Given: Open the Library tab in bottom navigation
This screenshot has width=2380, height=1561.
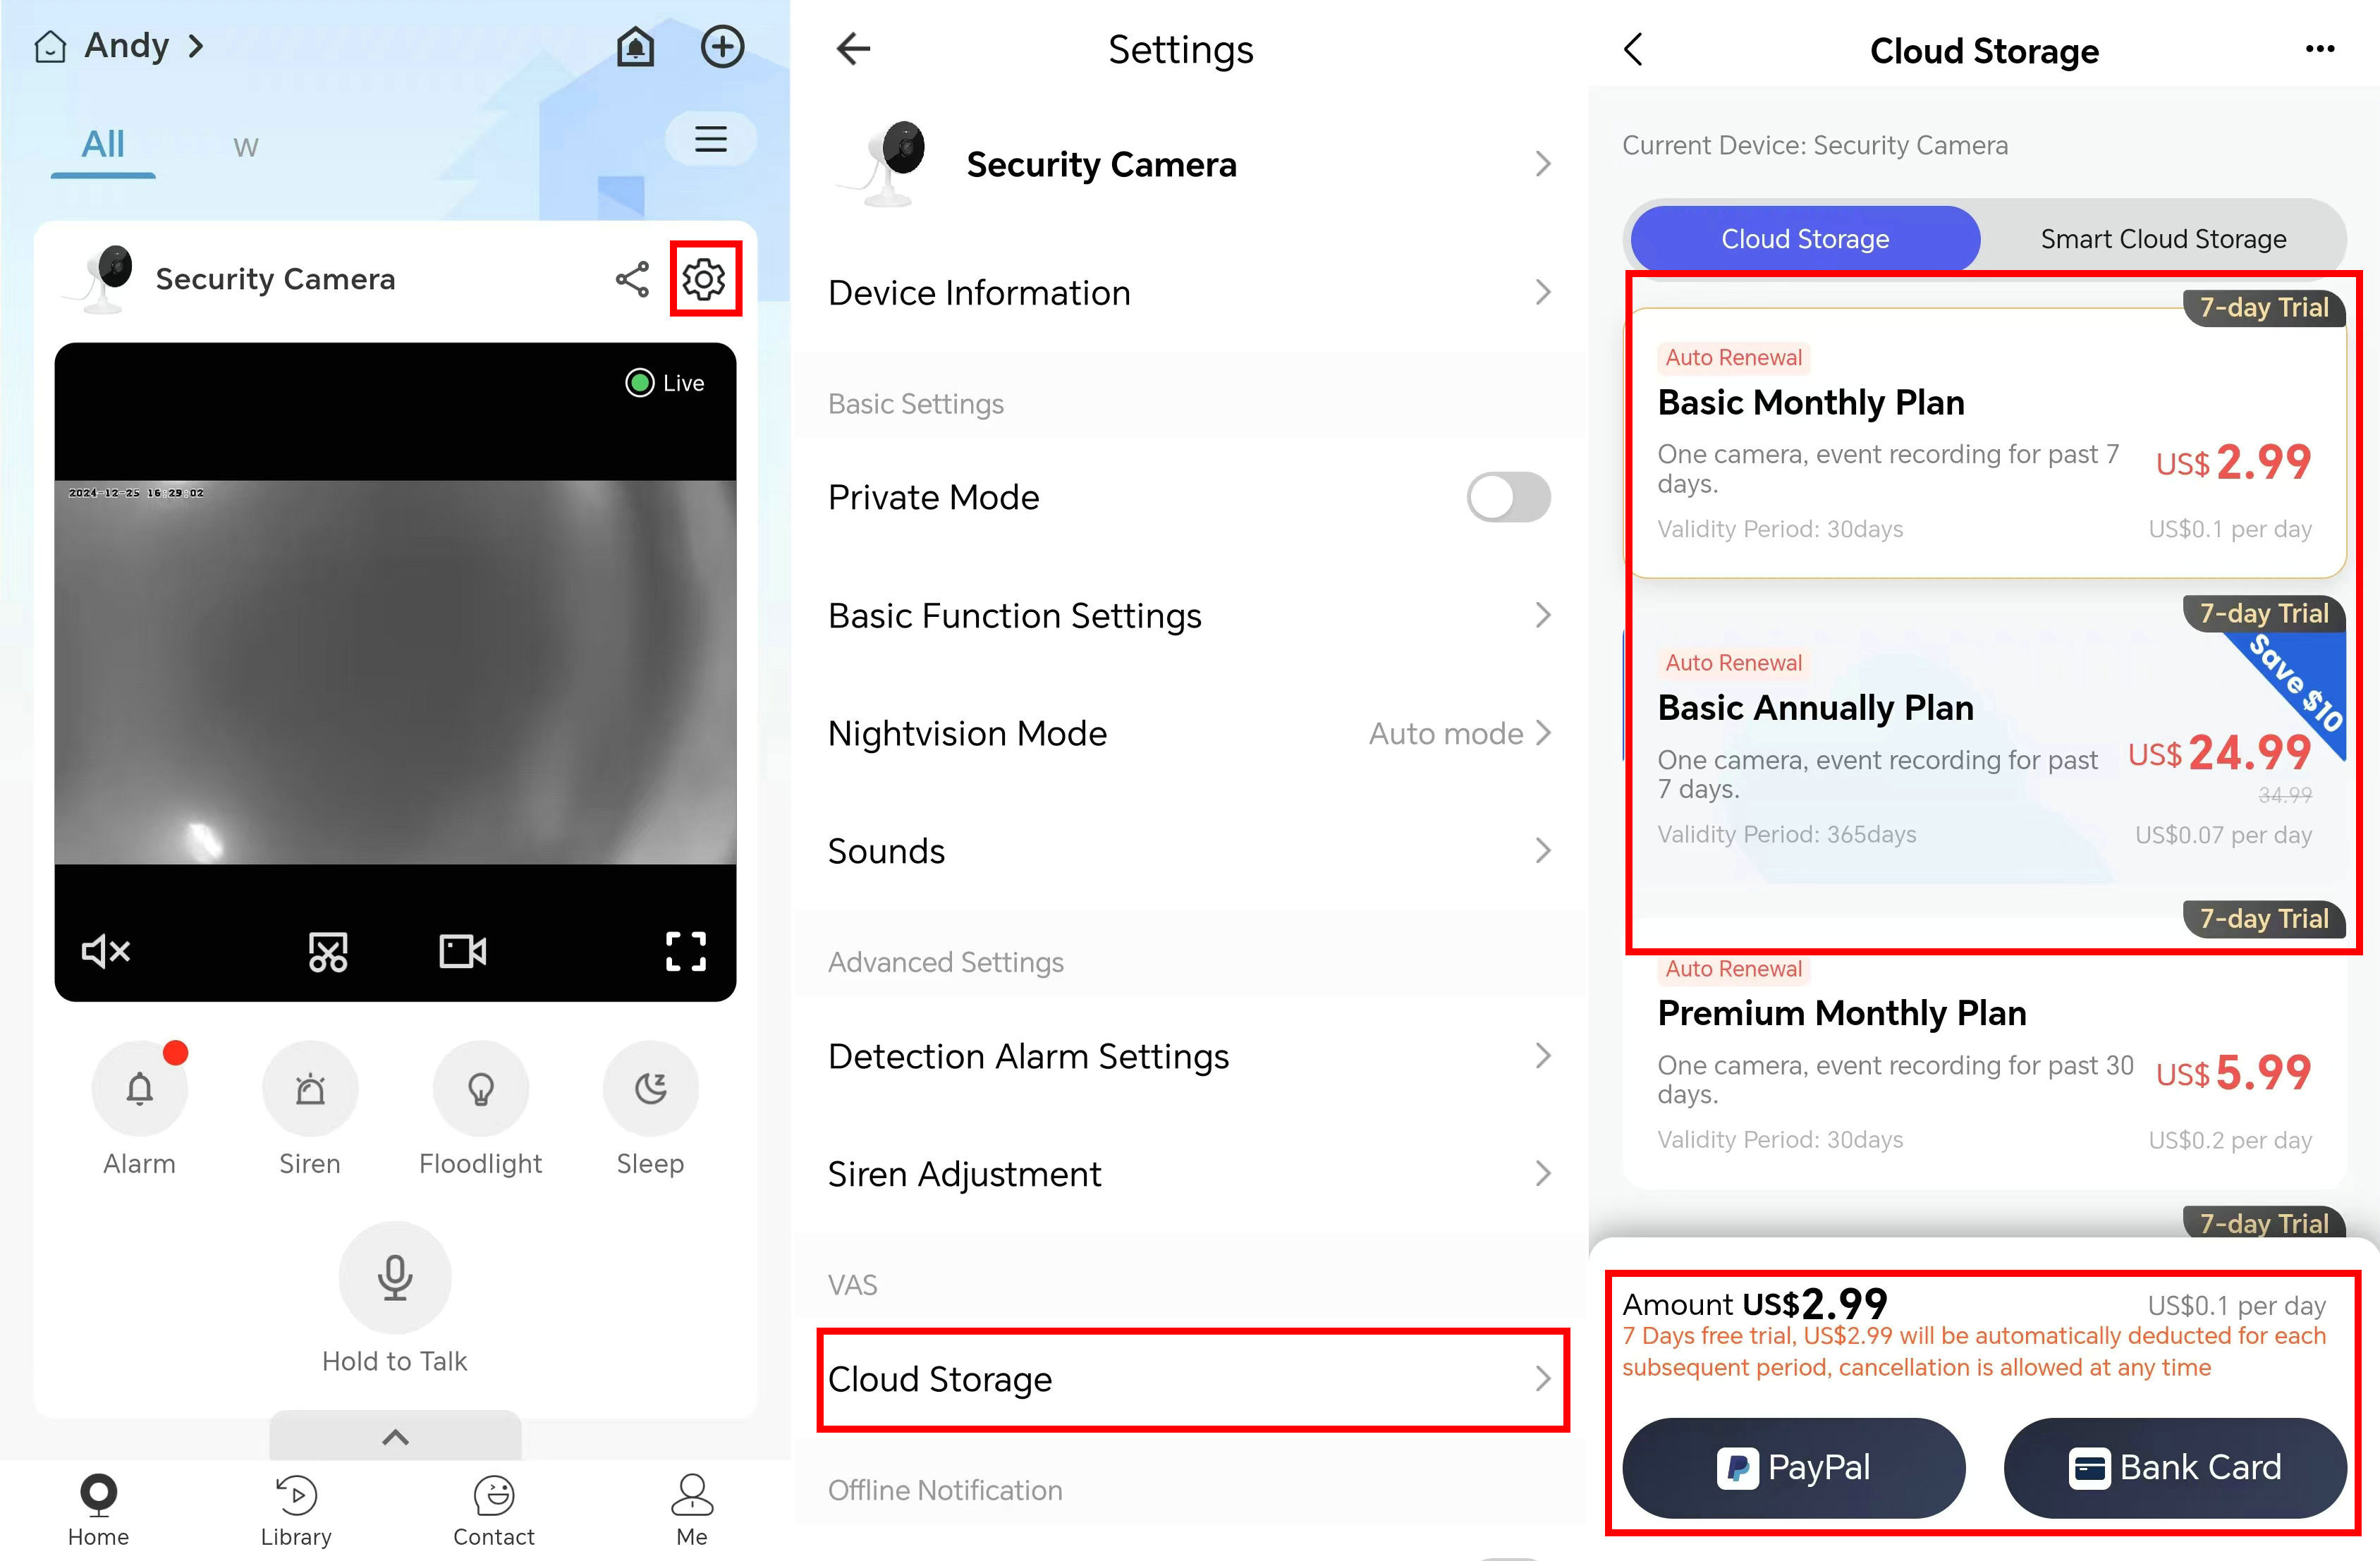Looking at the screenshot, I should (x=296, y=1510).
